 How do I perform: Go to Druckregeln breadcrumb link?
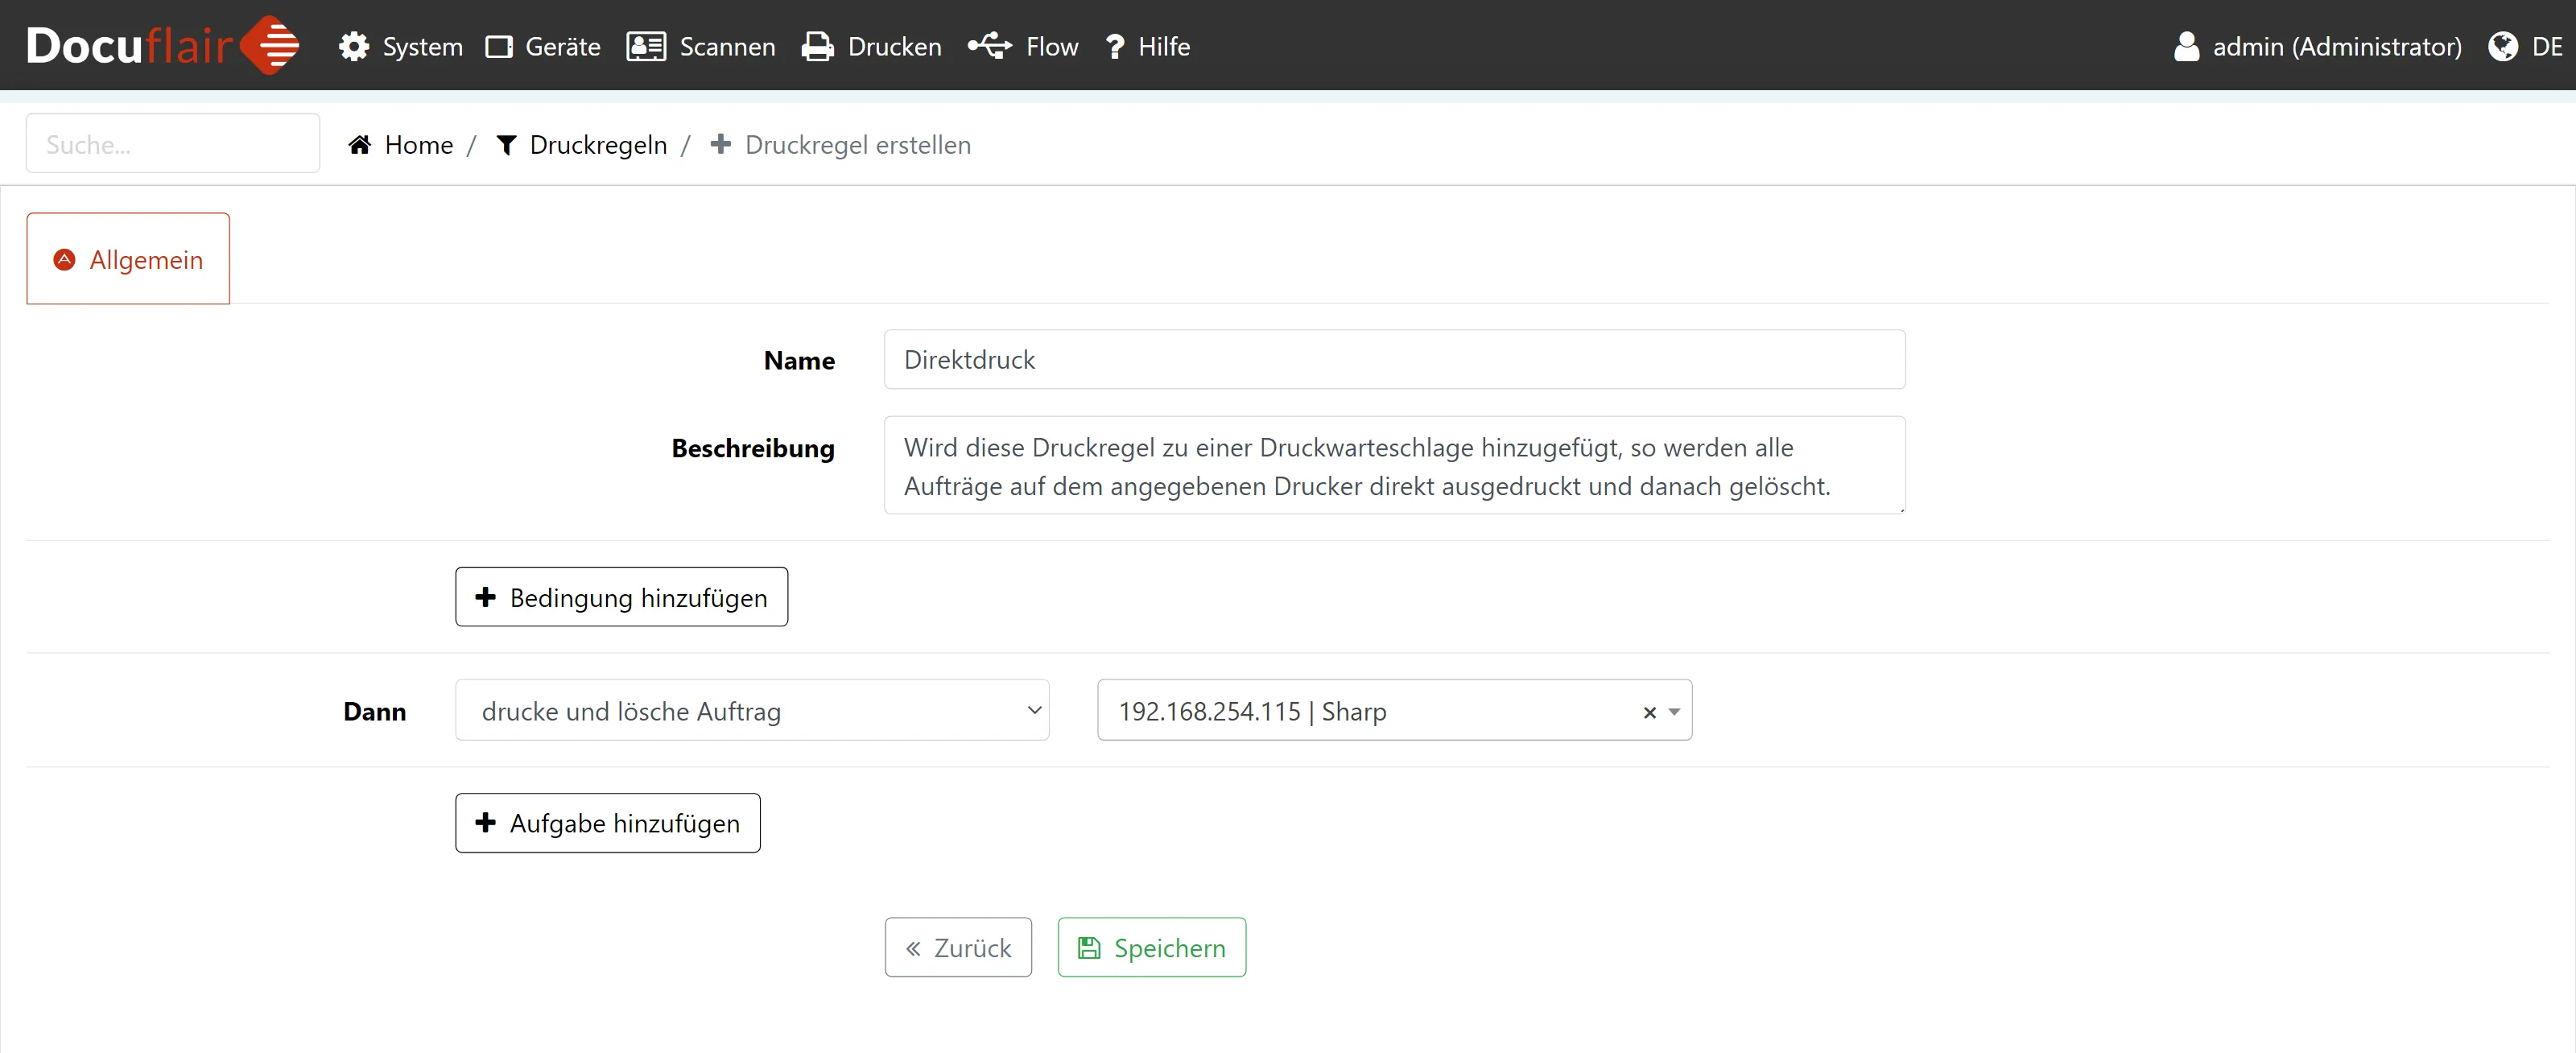(x=597, y=145)
